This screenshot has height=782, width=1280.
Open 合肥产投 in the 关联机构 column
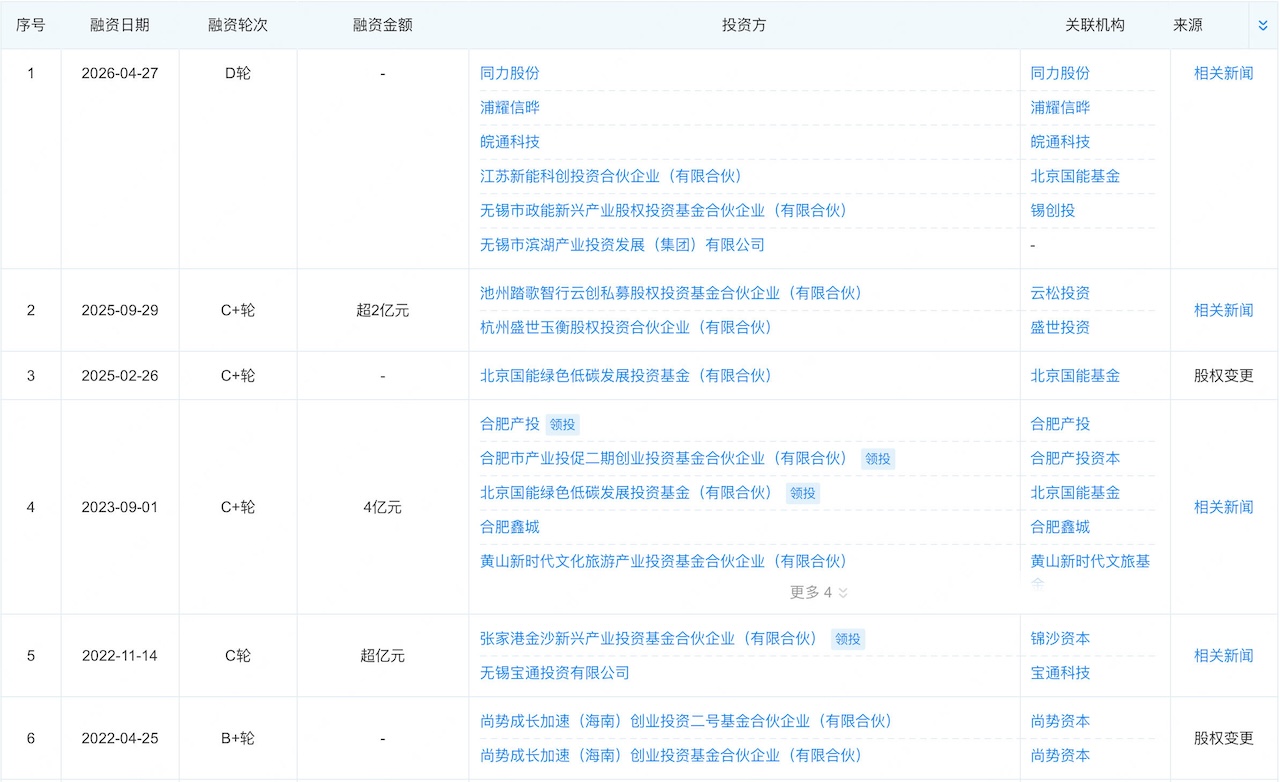[1061, 424]
